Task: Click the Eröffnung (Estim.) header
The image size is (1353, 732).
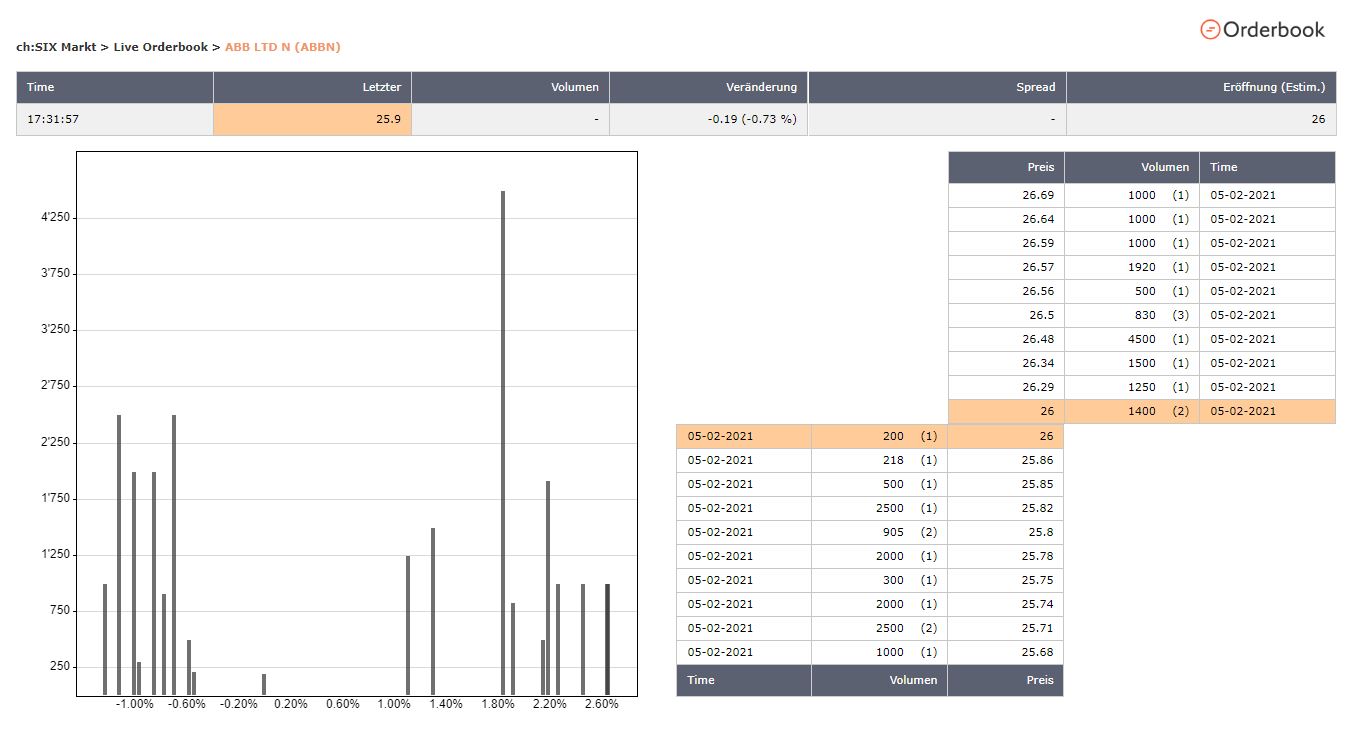Action: click(1273, 87)
